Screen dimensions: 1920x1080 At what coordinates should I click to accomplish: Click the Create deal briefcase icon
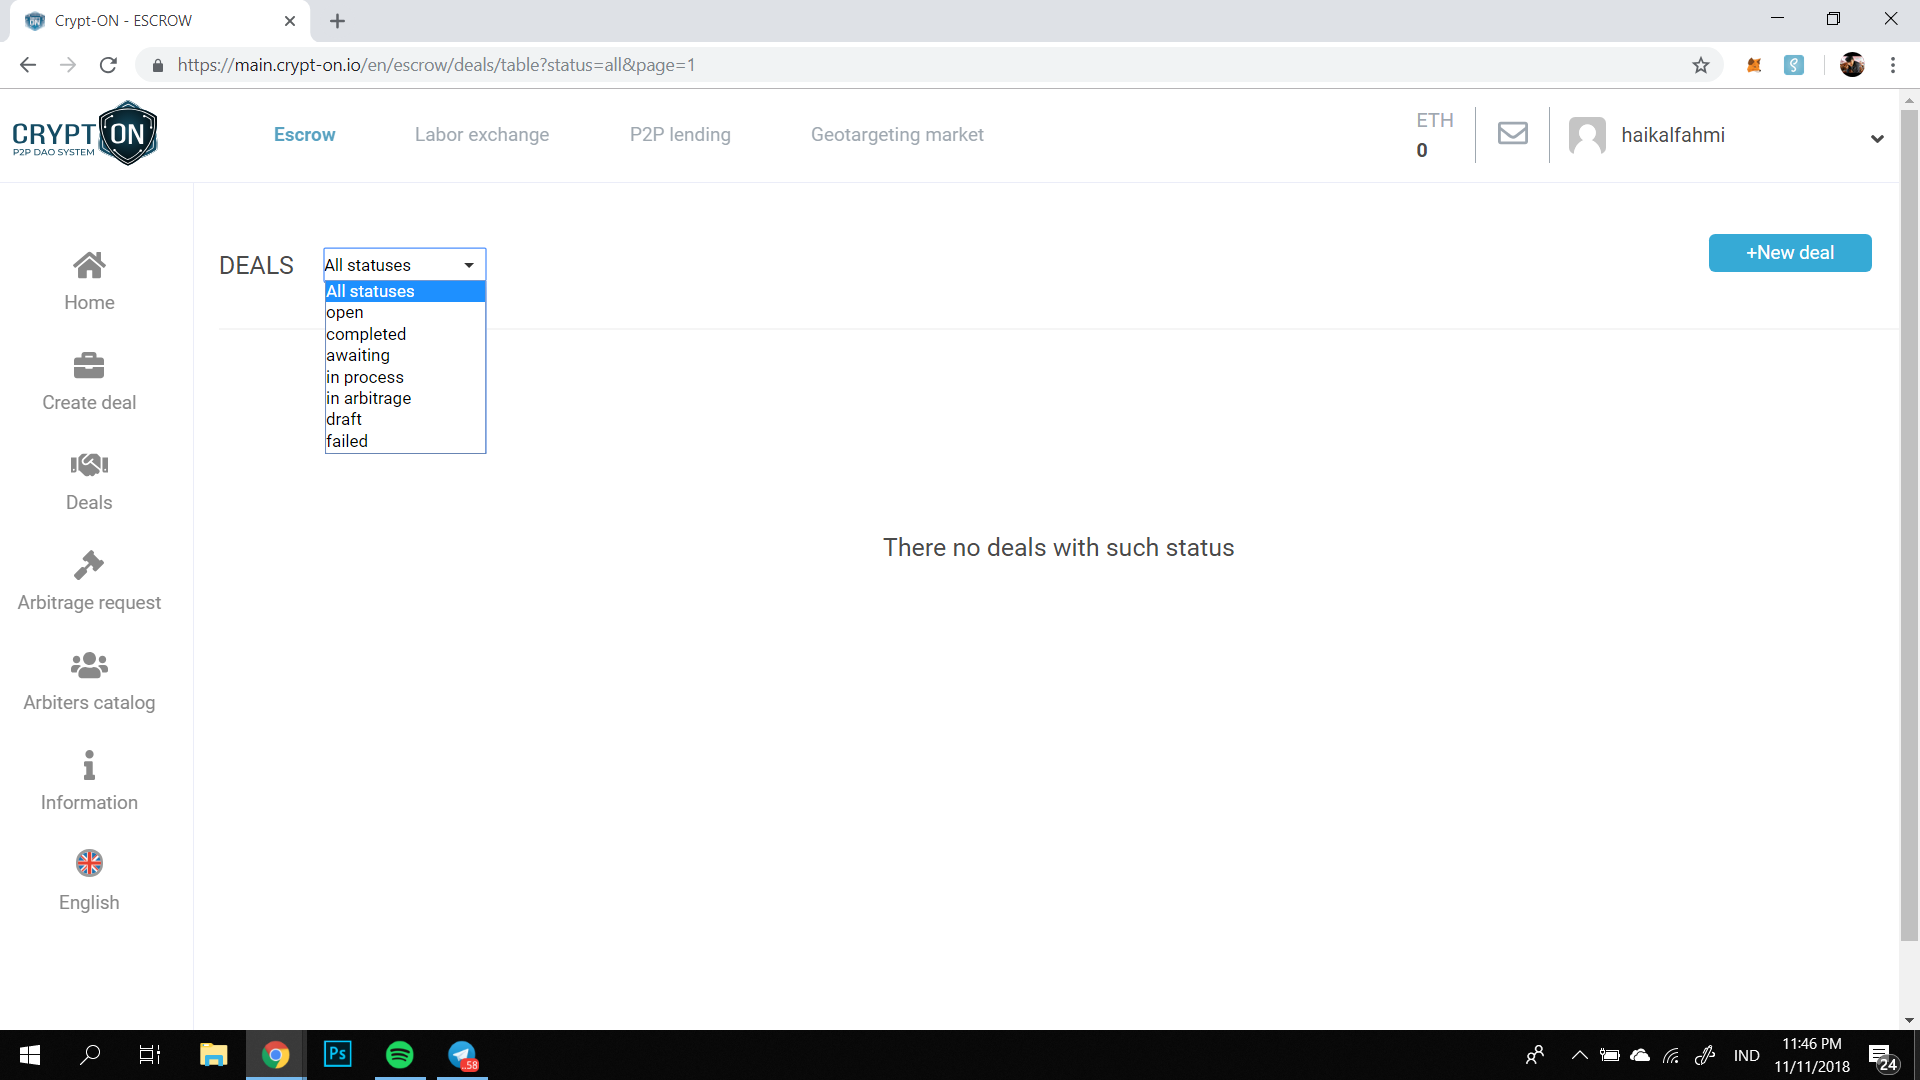point(89,365)
